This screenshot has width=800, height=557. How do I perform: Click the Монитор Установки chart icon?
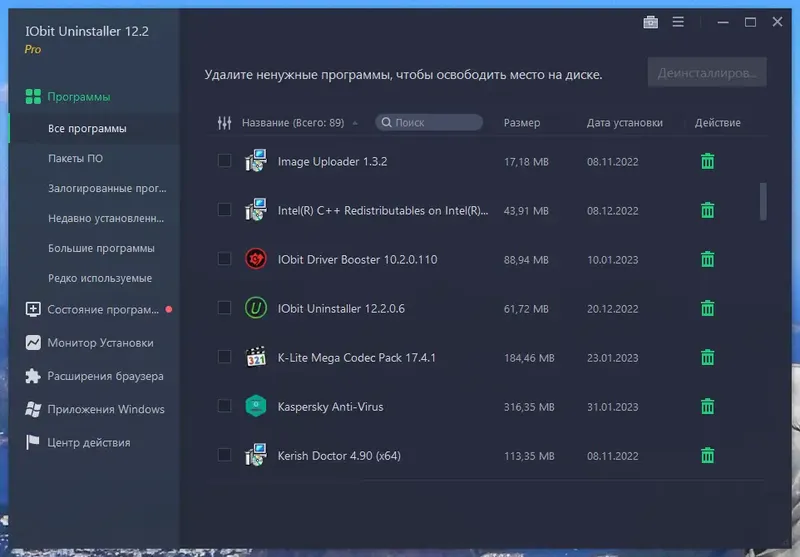pyautogui.click(x=33, y=342)
